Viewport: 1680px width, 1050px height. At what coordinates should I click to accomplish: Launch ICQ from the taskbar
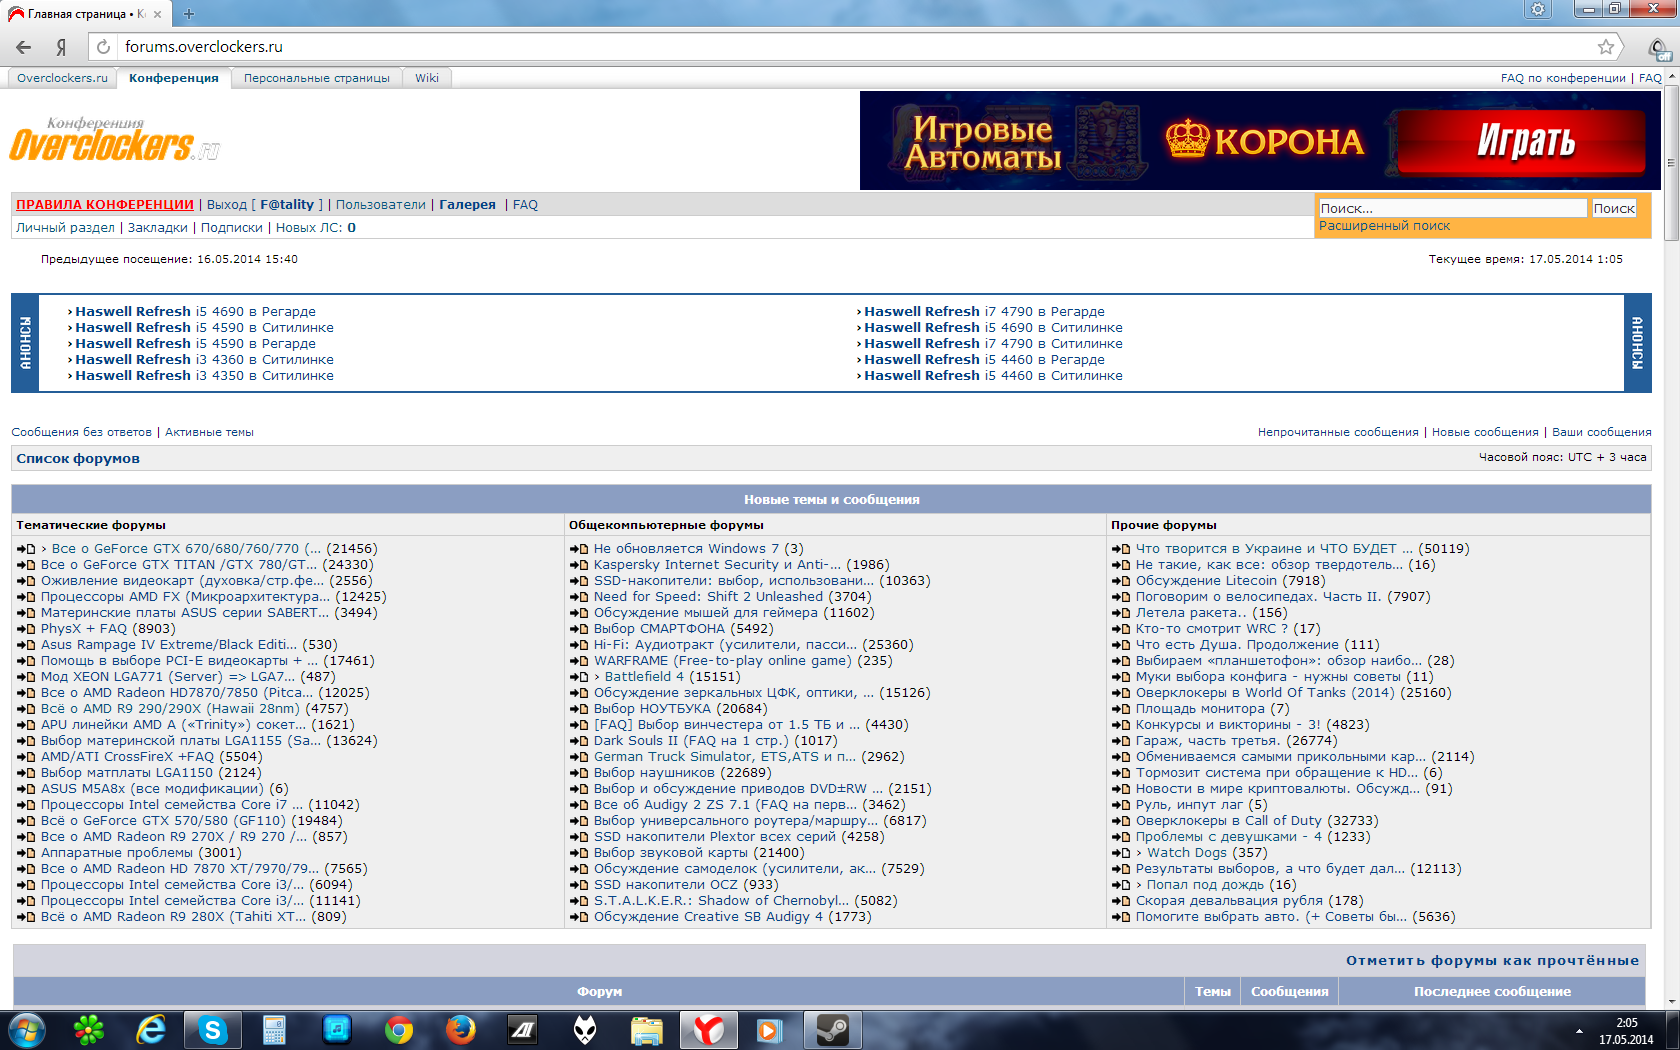click(89, 1030)
